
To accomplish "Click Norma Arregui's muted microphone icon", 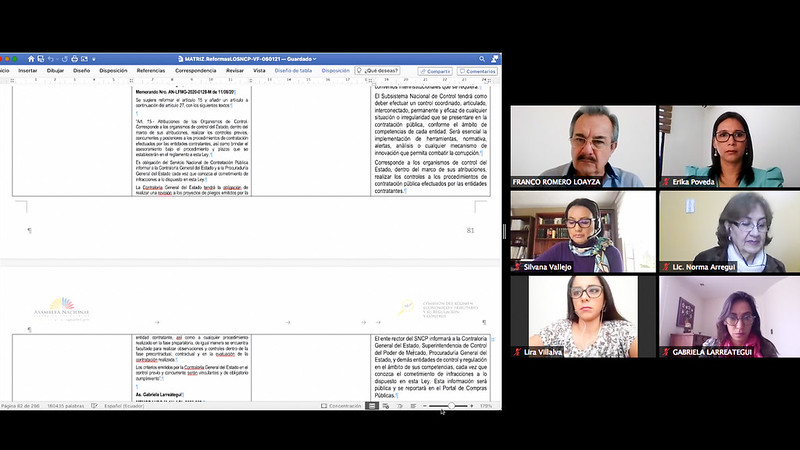I will coord(666,267).
